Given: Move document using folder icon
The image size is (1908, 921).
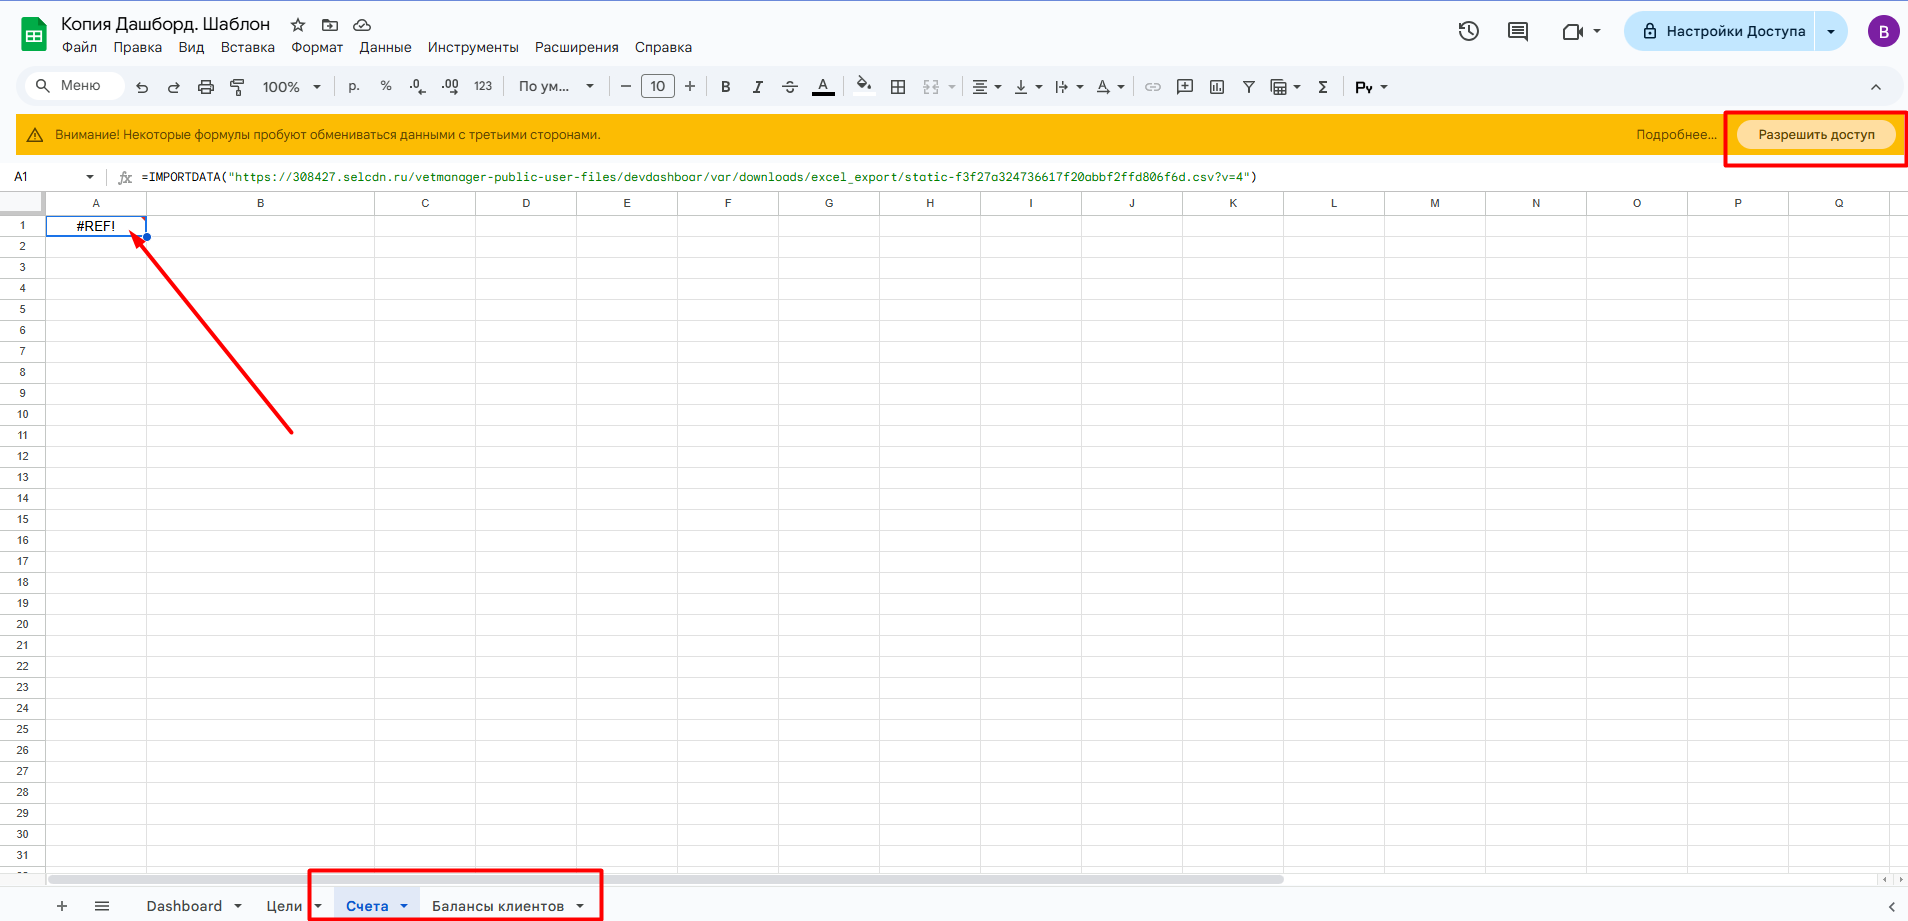Looking at the screenshot, I should tap(330, 25).
